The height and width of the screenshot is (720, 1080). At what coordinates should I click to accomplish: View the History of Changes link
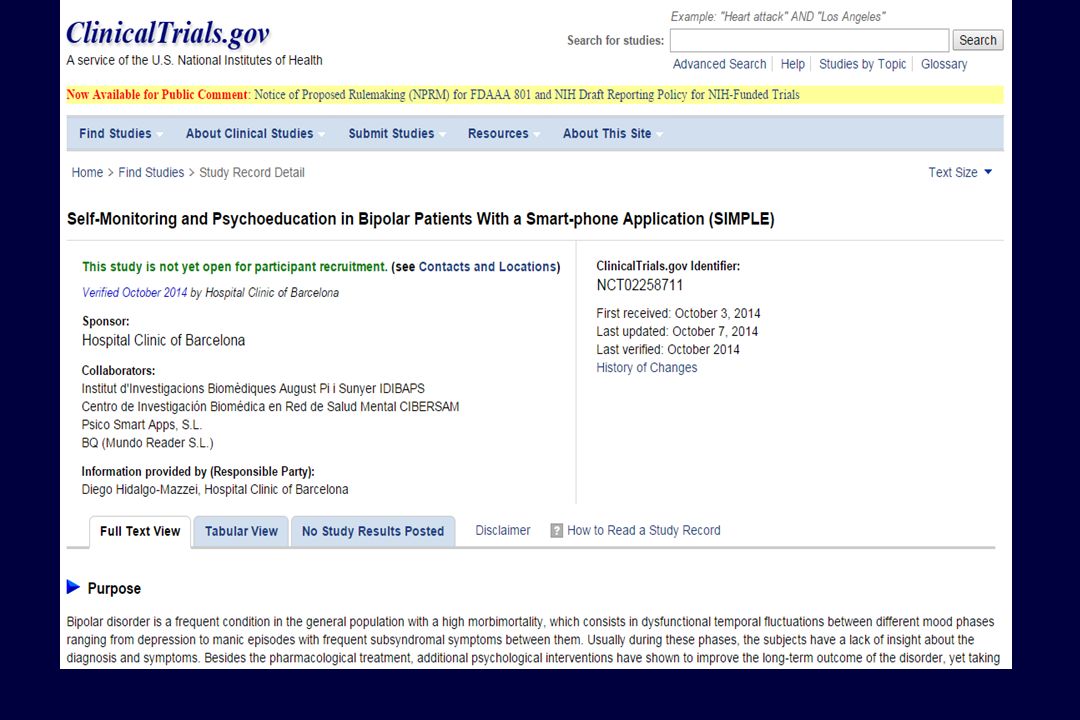pos(647,367)
